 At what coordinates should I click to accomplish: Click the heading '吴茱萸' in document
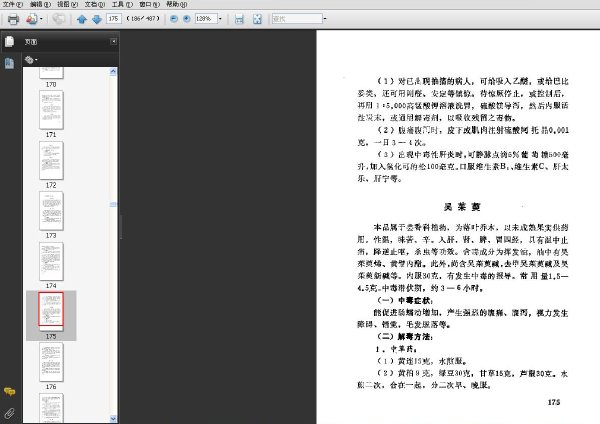click(x=462, y=207)
